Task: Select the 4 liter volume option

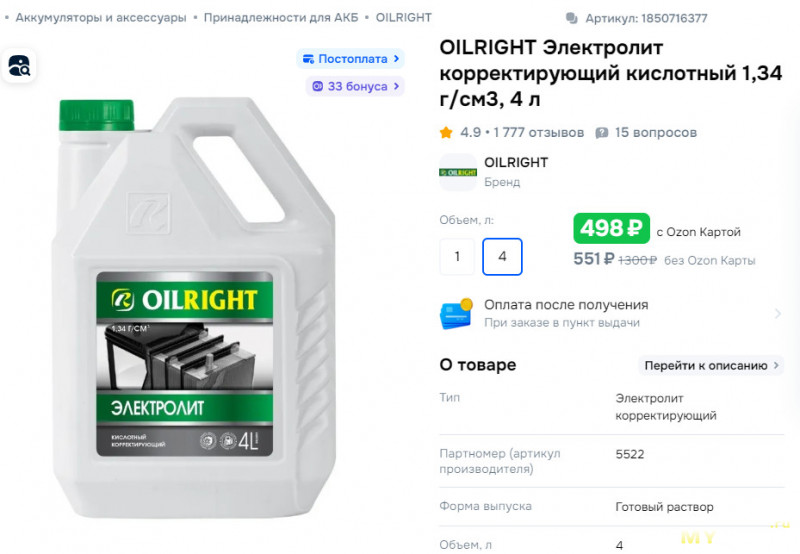Action: point(502,256)
